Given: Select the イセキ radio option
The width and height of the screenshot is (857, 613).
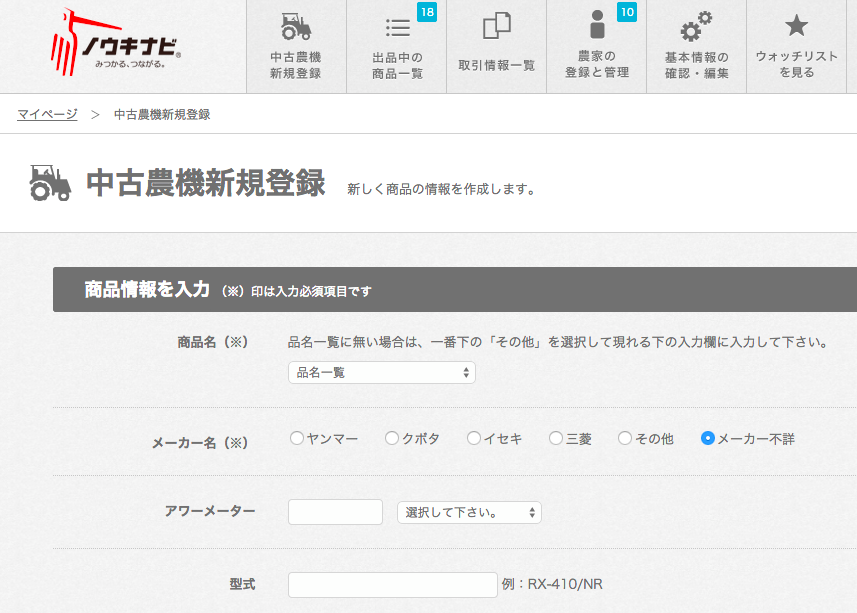Looking at the screenshot, I should (x=474, y=438).
